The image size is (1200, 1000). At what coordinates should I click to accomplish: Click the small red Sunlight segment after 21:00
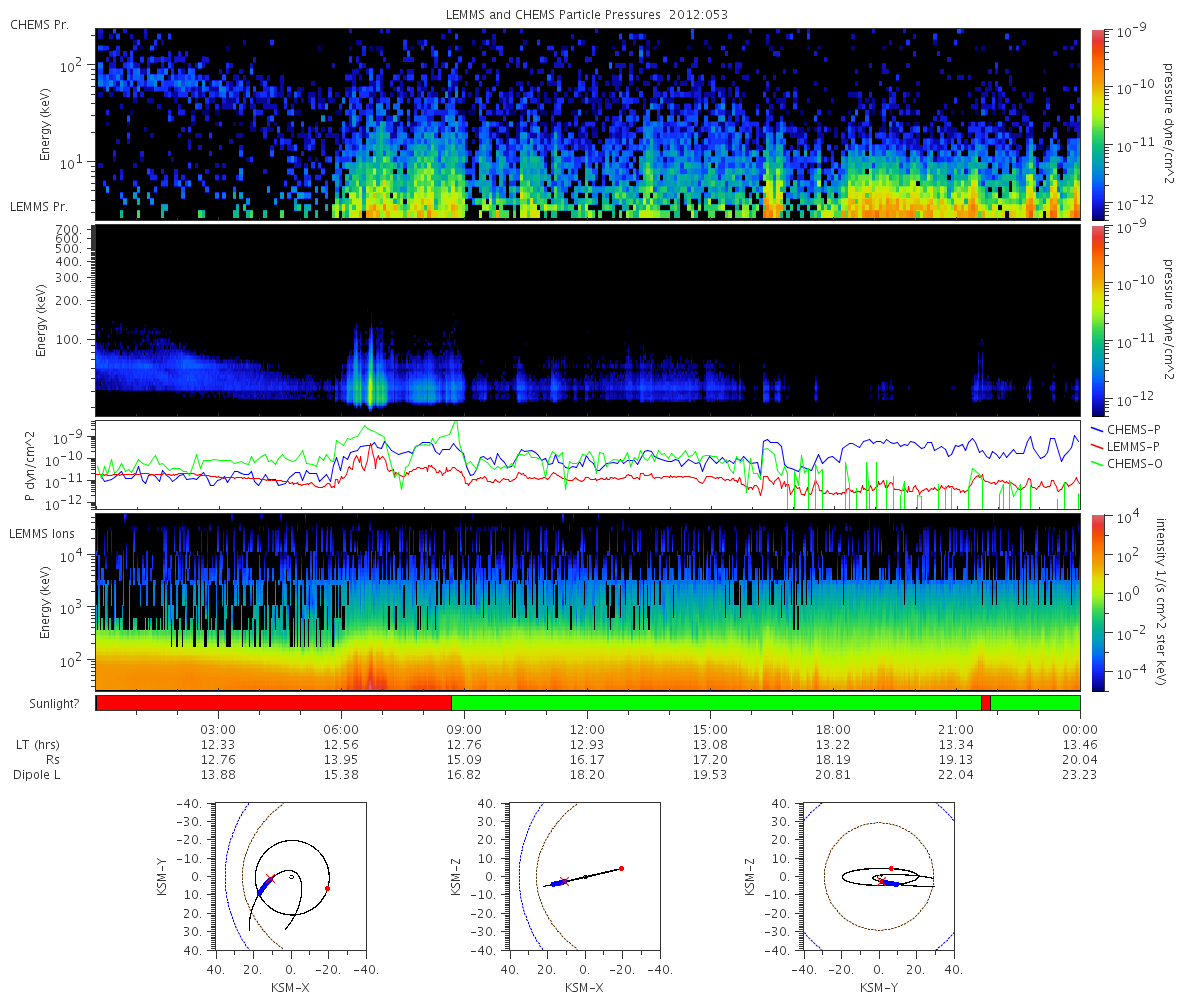click(x=986, y=703)
